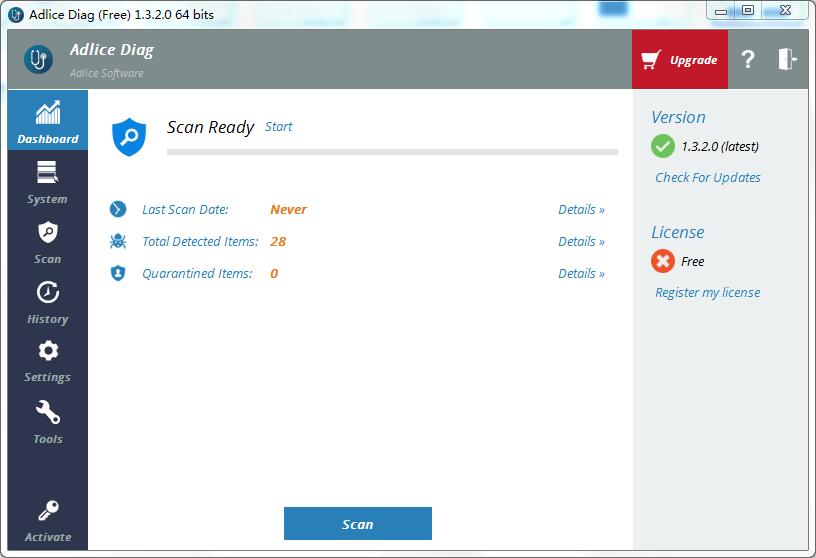
Task: Select the Dashboard label in sidebar
Action: [x=48, y=139]
